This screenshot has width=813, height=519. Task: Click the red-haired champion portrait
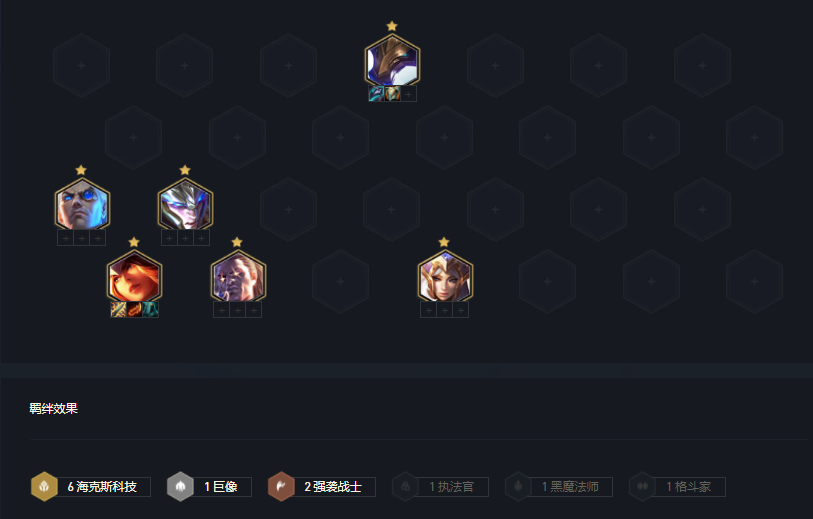coord(134,277)
